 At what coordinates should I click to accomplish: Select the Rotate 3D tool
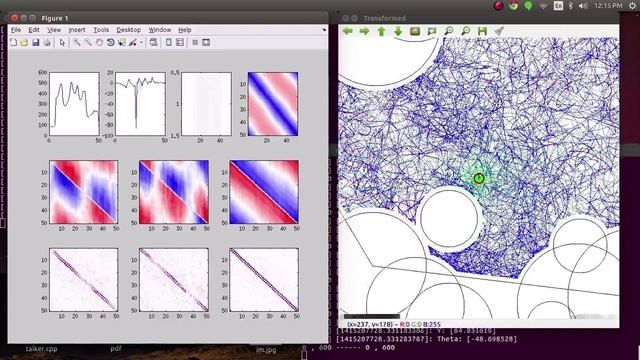111,42
